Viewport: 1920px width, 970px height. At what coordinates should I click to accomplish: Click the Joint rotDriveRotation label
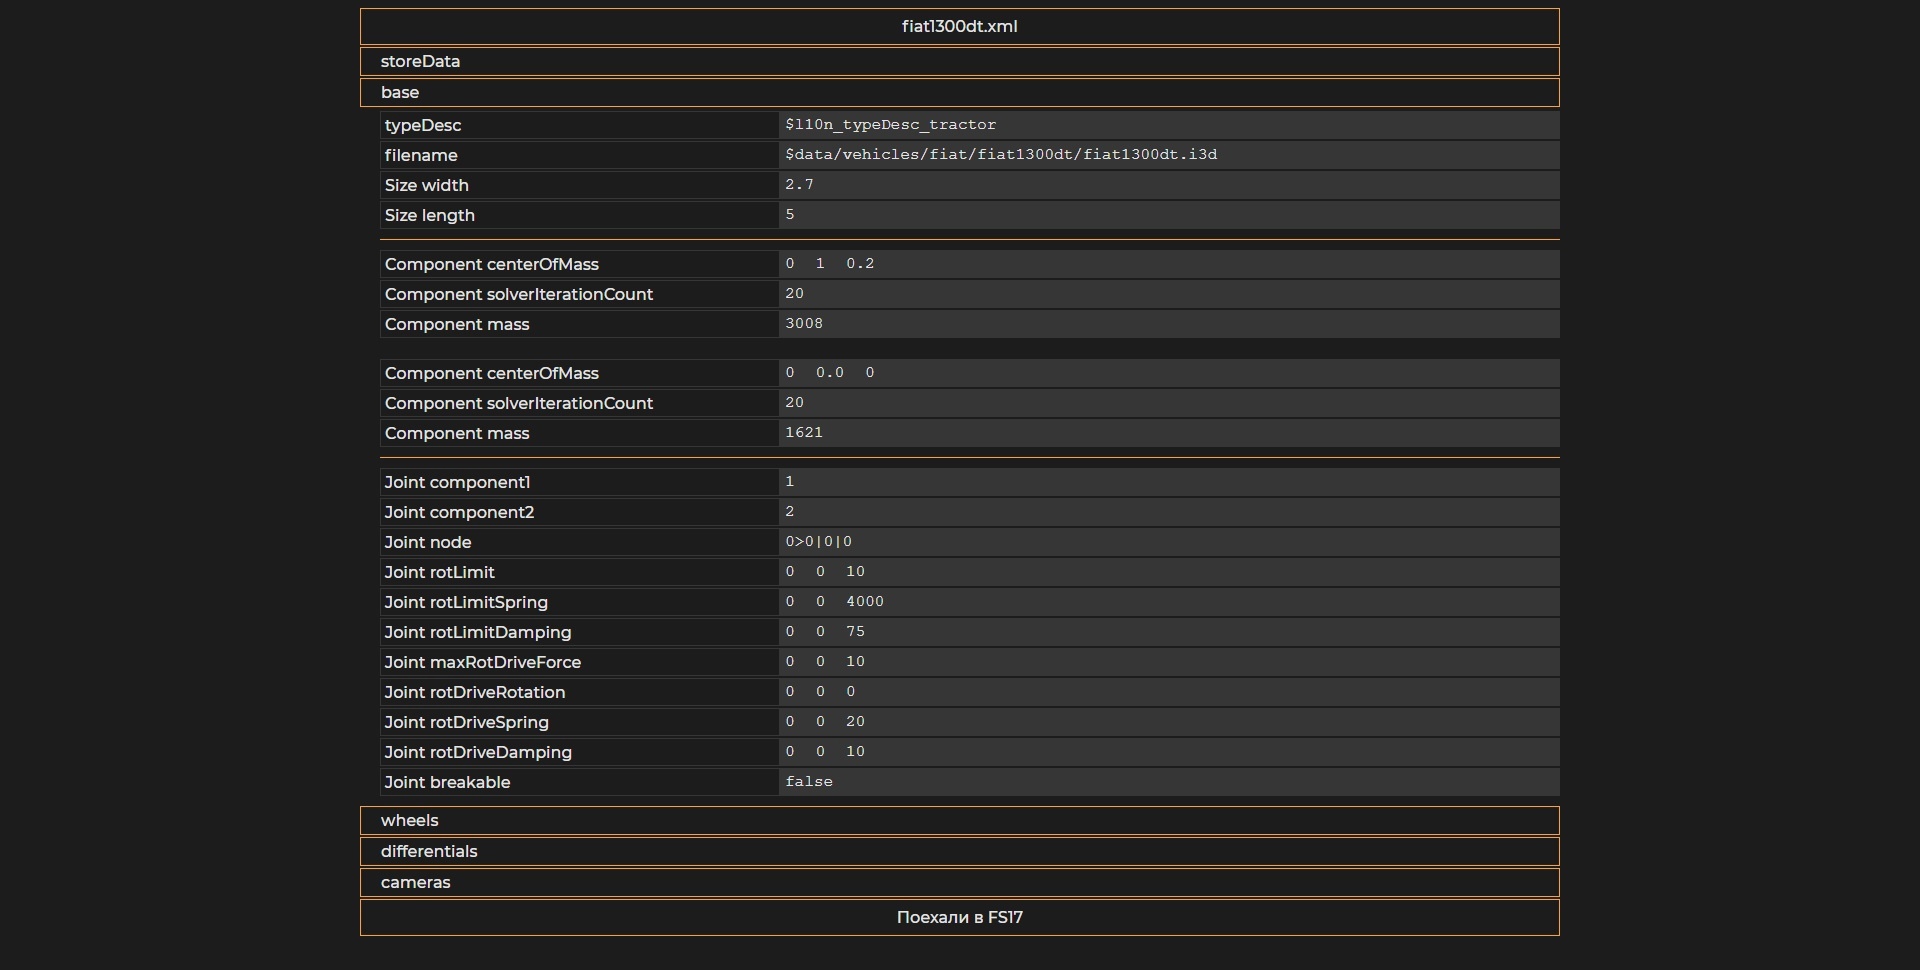pyautogui.click(x=475, y=692)
